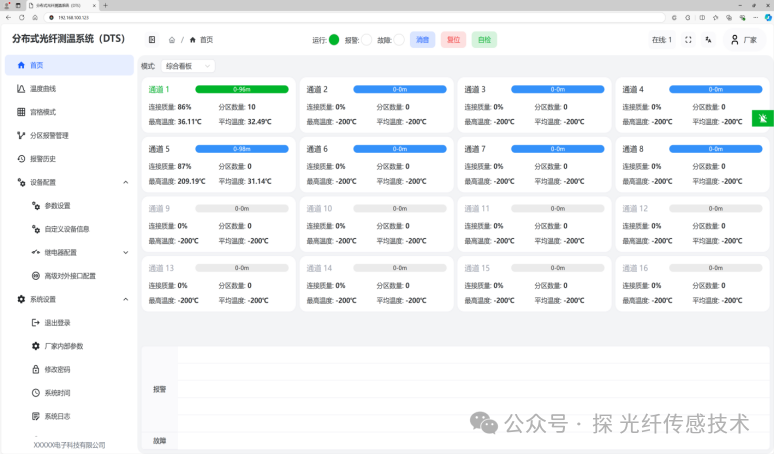
Task: Click the browser address bar
Action: coord(355,17)
